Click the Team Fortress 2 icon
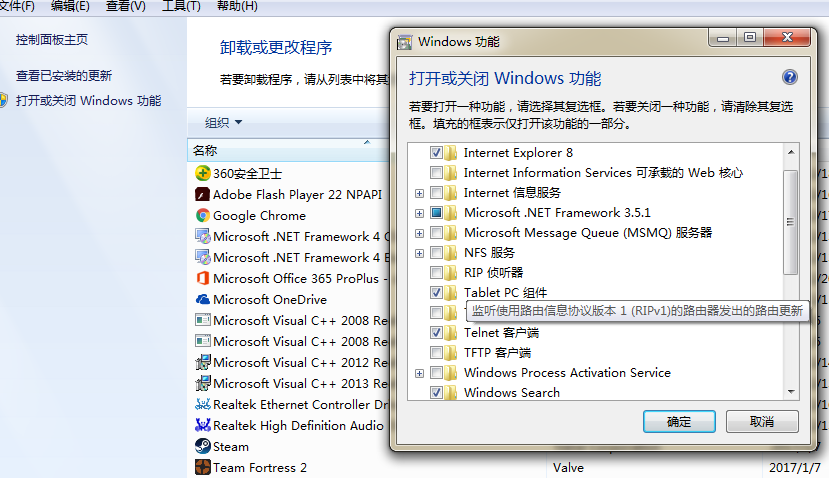This screenshot has height=478, width=829. pos(202,467)
